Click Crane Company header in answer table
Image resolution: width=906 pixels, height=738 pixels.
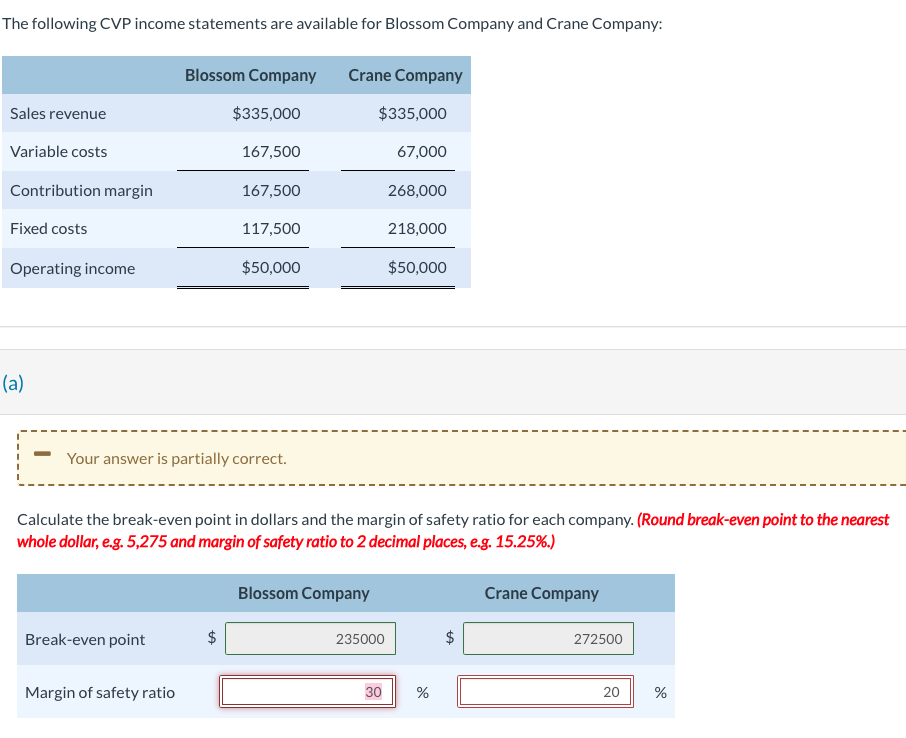(x=541, y=594)
